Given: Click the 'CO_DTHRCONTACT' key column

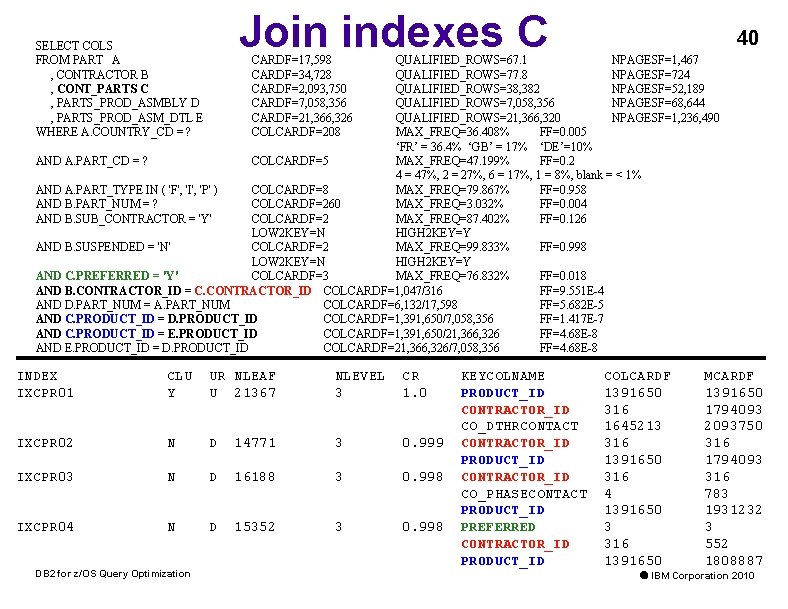Looking at the screenshot, I should [520, 427].
